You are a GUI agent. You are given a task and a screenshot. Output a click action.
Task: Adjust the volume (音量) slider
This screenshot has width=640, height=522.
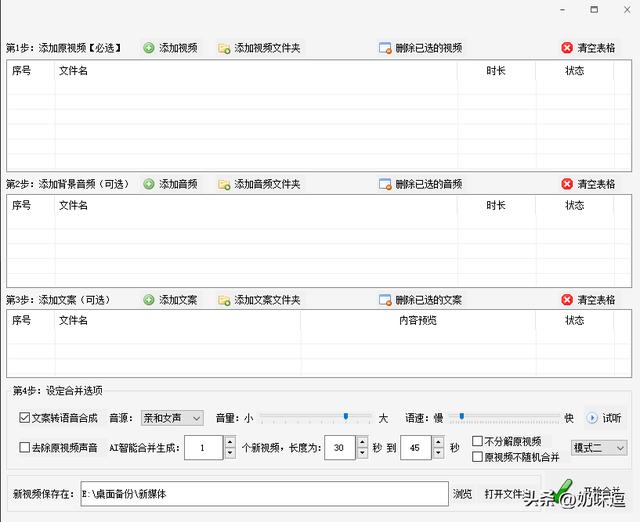(x=346, y=416)
